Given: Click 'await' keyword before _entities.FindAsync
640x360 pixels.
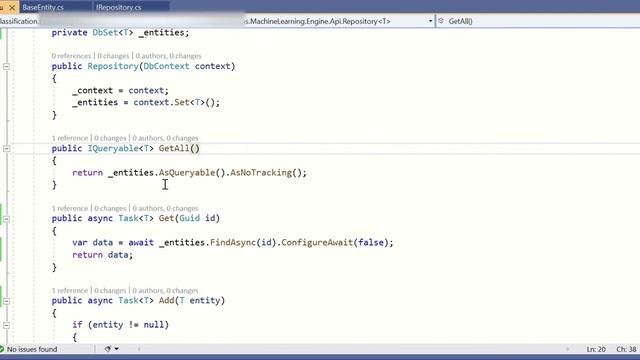Looking at the screenshot, I should (x=141, y=243).
